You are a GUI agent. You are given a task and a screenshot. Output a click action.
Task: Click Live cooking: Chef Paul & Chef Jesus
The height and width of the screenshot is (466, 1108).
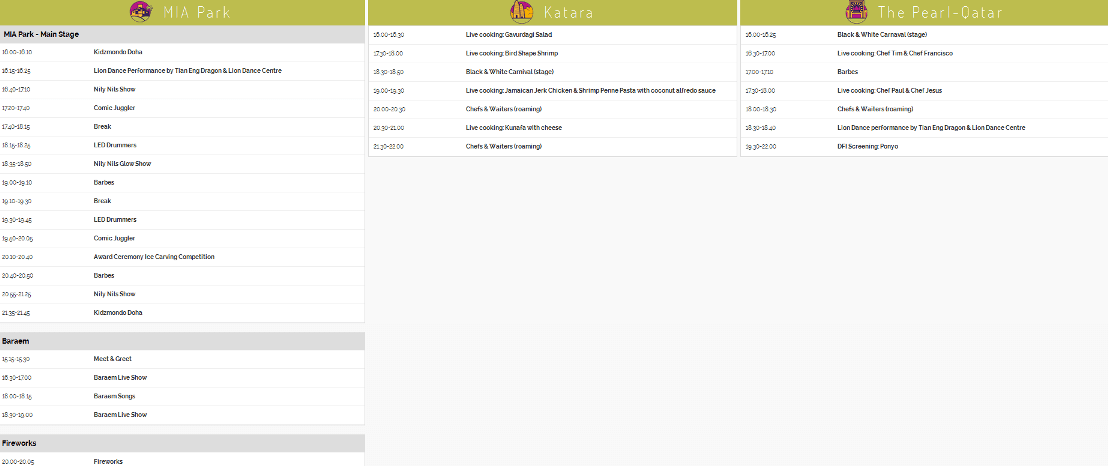coord(889,90)
